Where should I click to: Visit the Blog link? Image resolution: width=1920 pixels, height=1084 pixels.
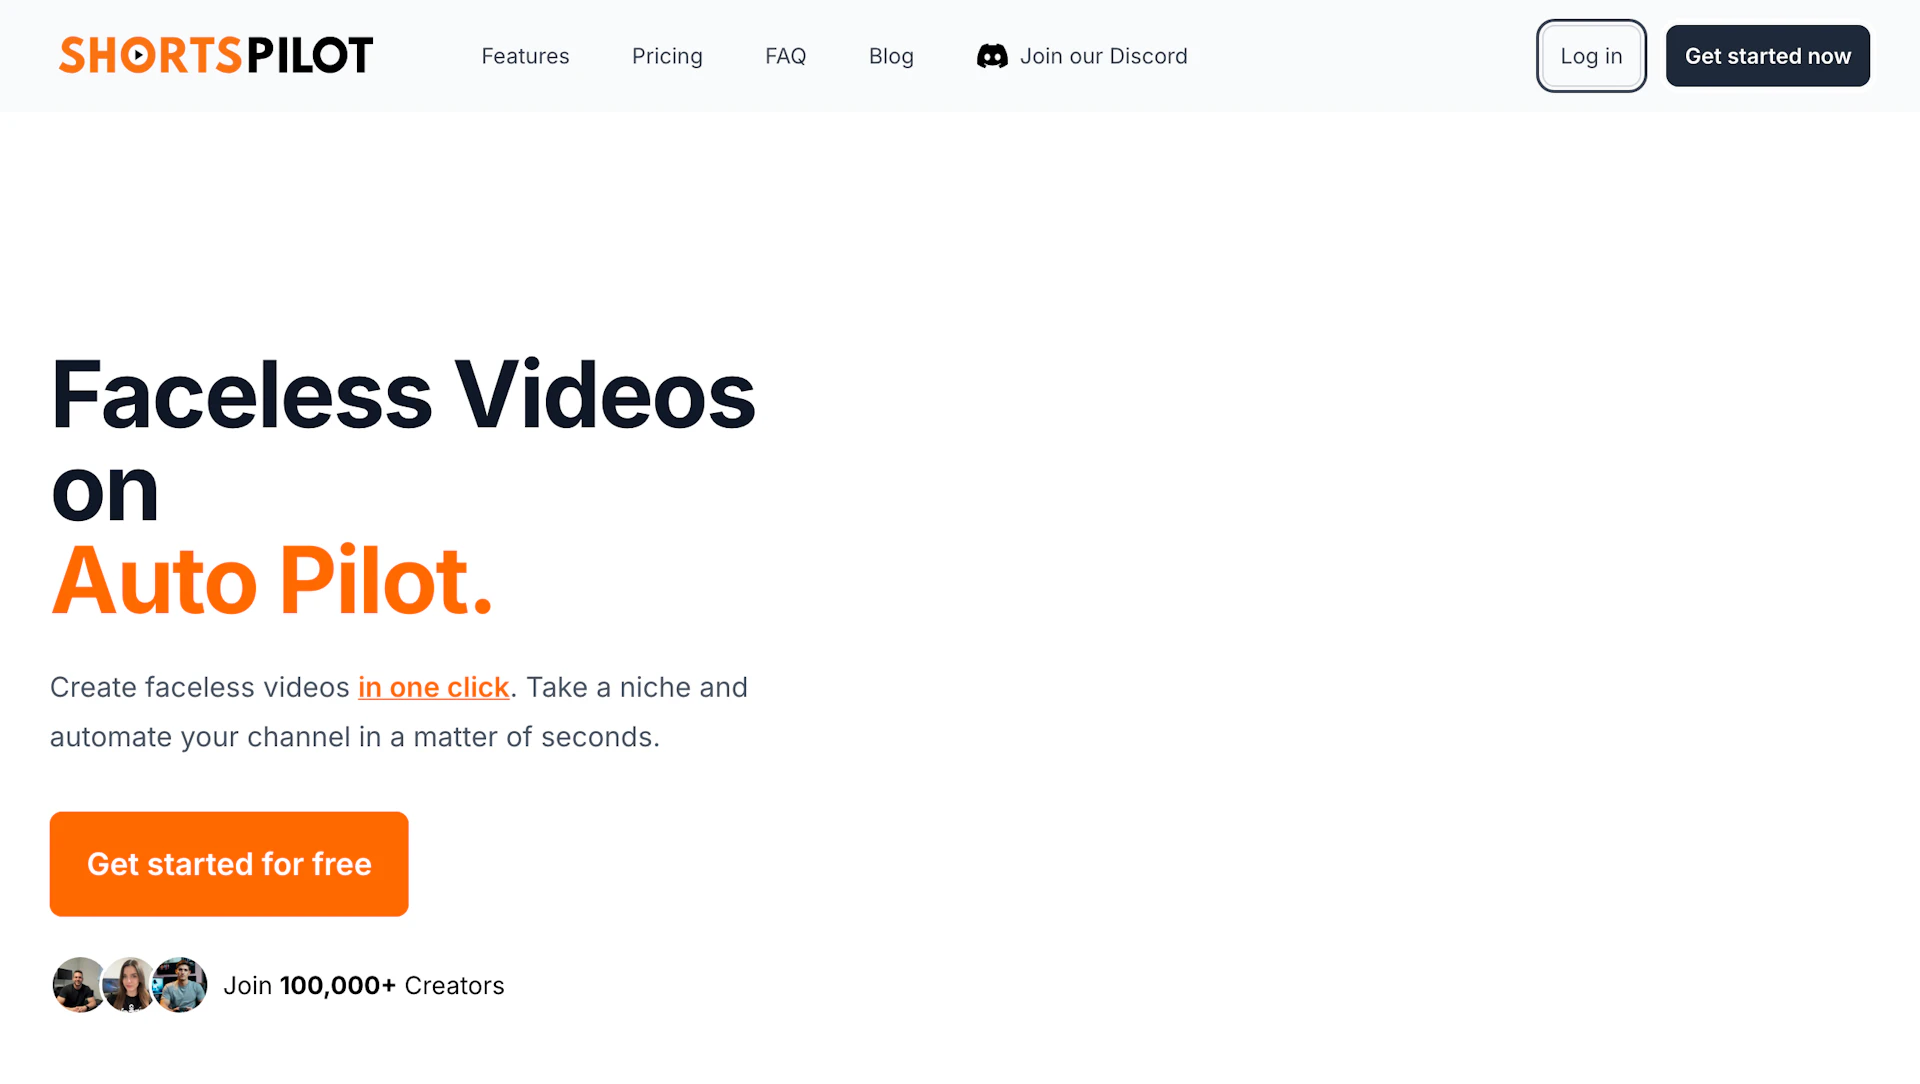[891, 56]
